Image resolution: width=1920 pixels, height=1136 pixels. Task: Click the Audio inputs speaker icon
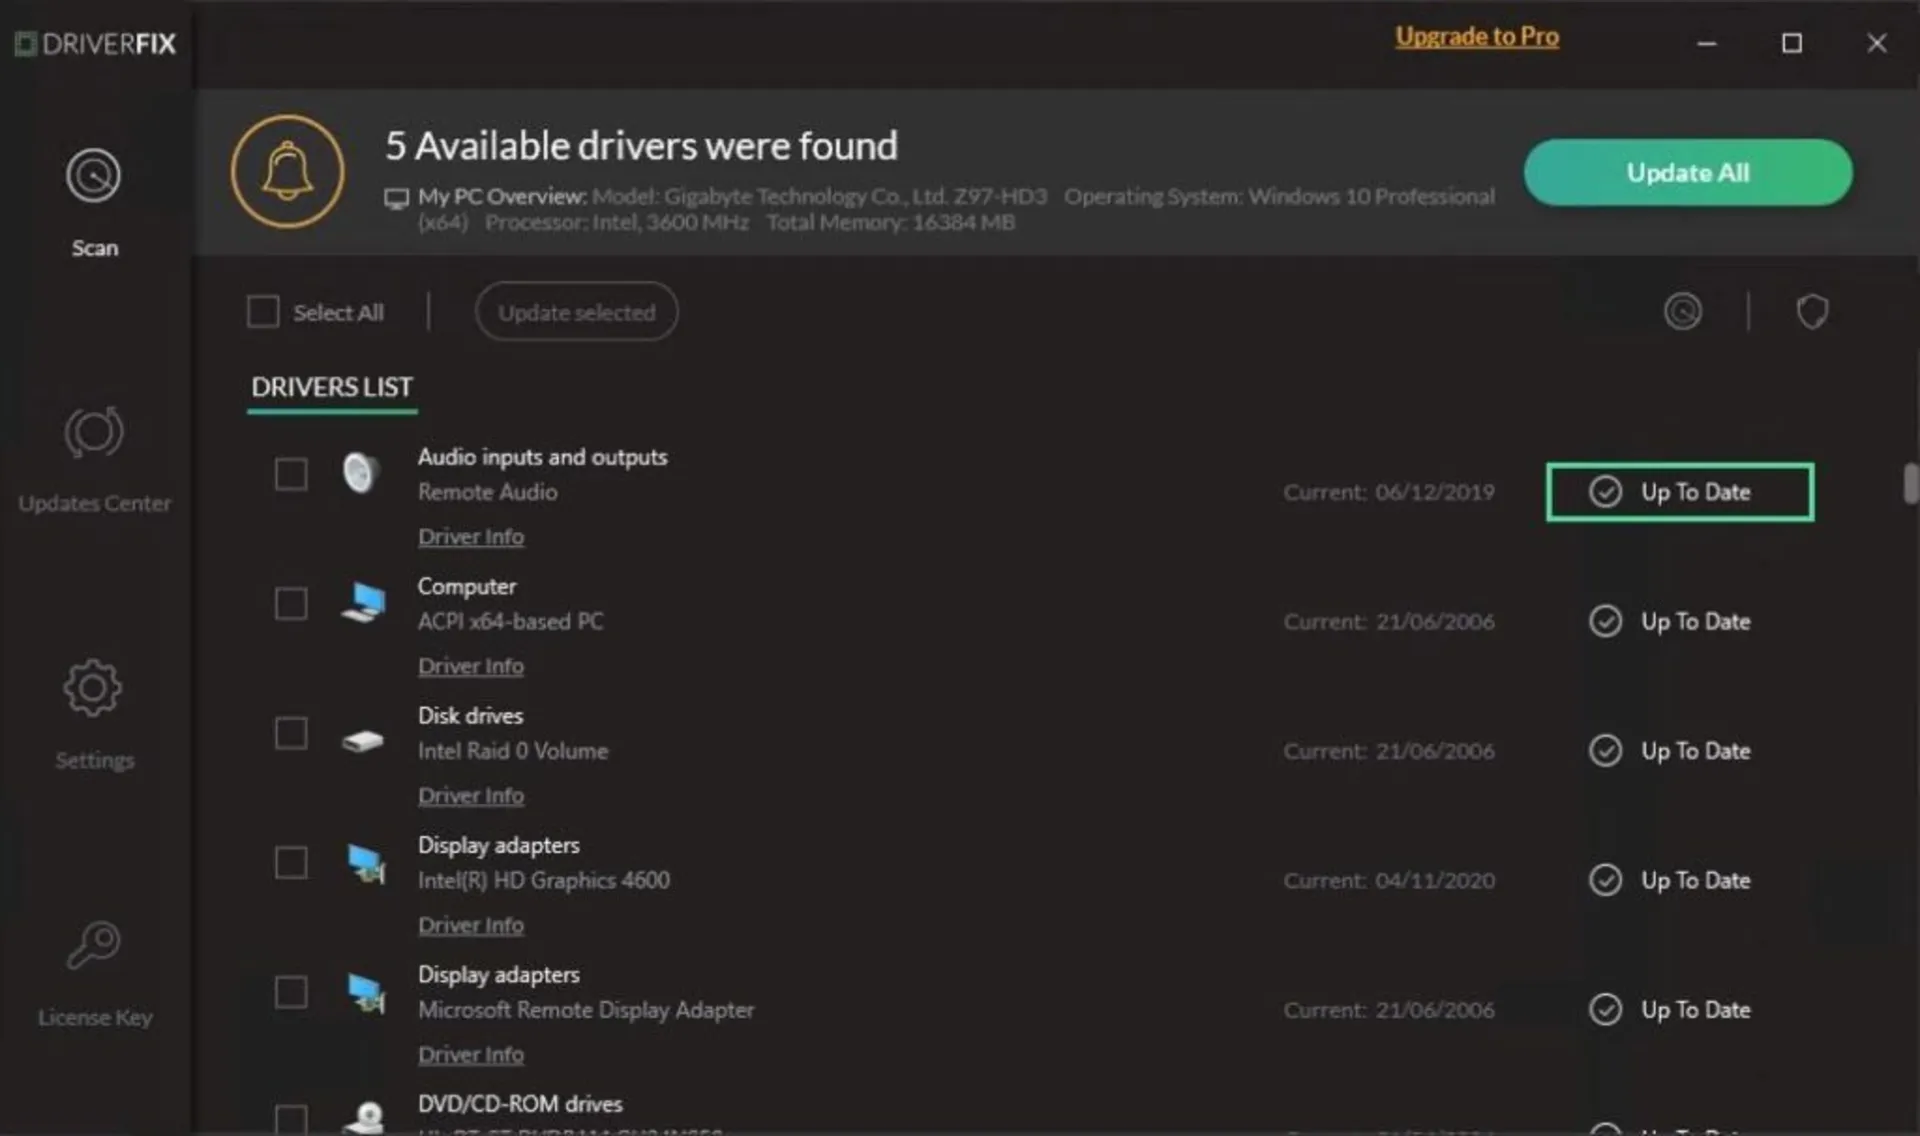(x=361, y=473)
